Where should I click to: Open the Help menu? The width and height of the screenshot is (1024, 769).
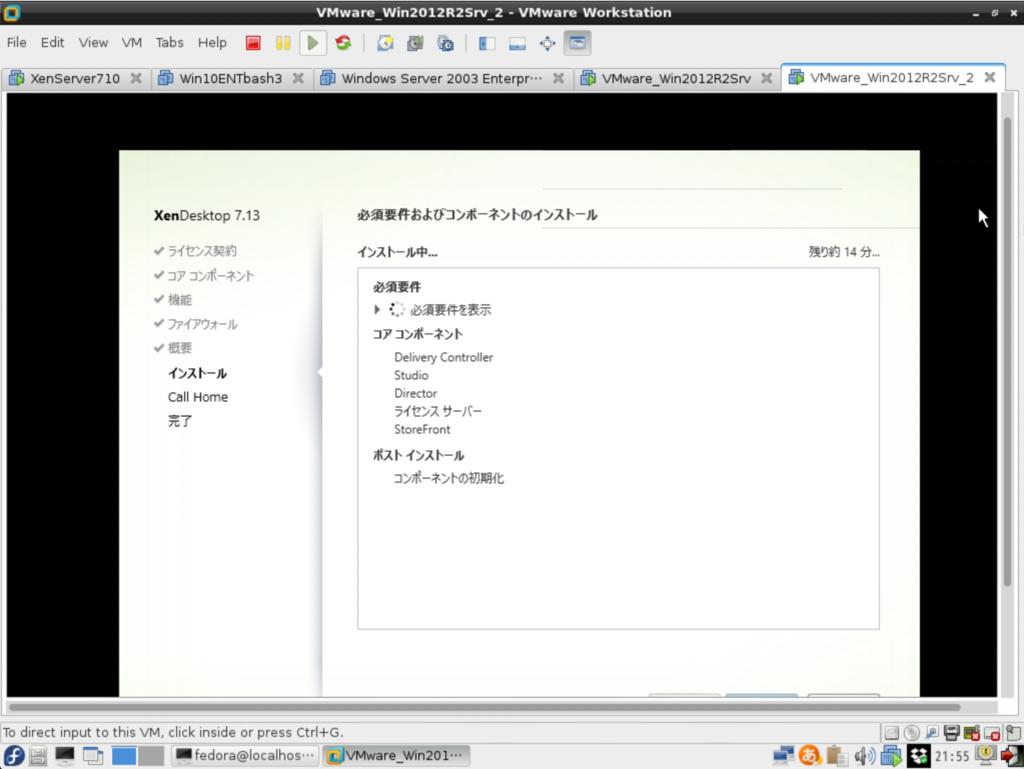tap(212, 42)
